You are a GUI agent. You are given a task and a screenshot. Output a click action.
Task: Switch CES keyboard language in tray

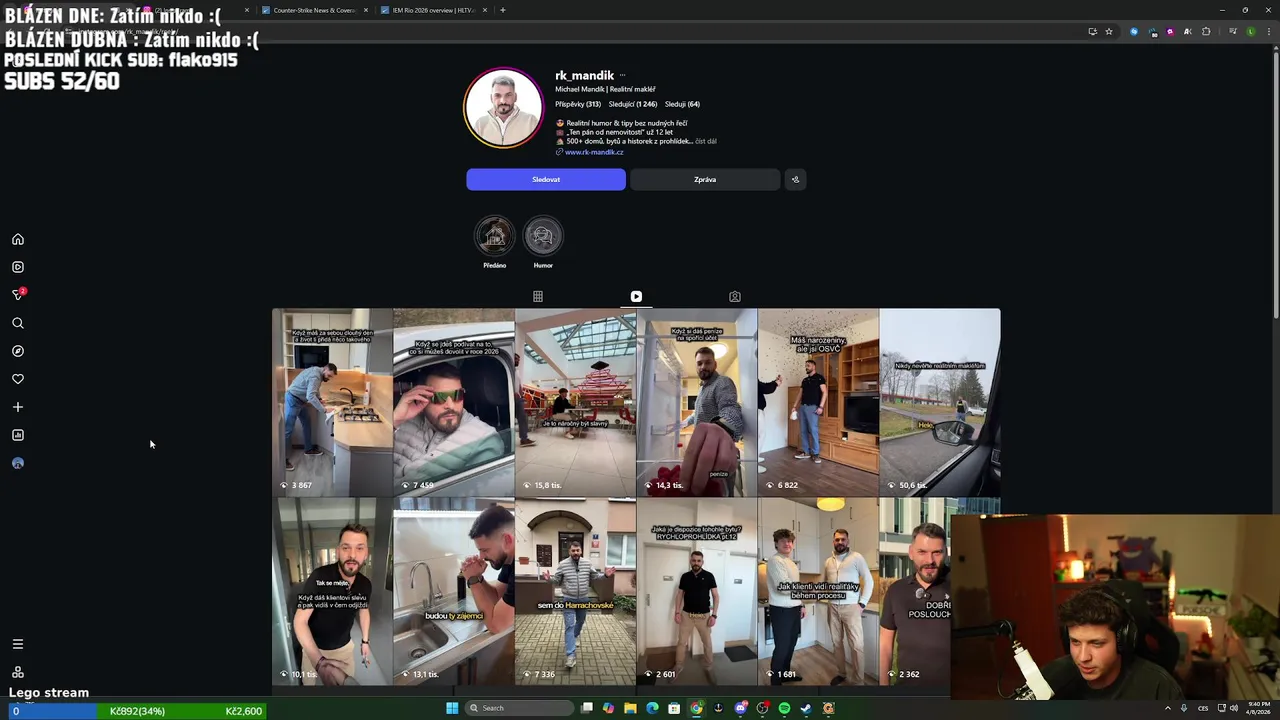click(1203, 708)
